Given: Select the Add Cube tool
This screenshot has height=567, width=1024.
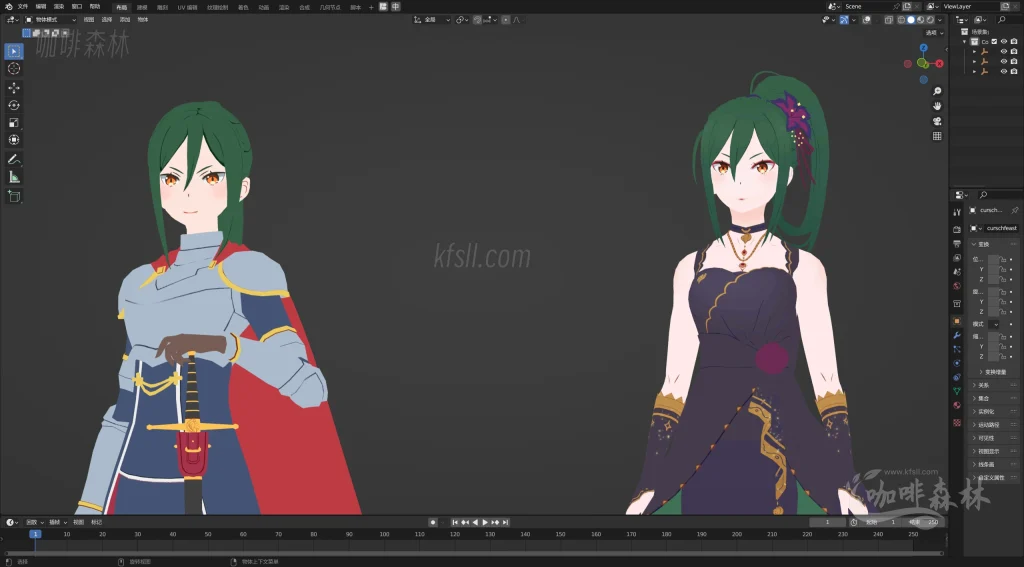Looking at the screenshot, I should pos(14,196).
